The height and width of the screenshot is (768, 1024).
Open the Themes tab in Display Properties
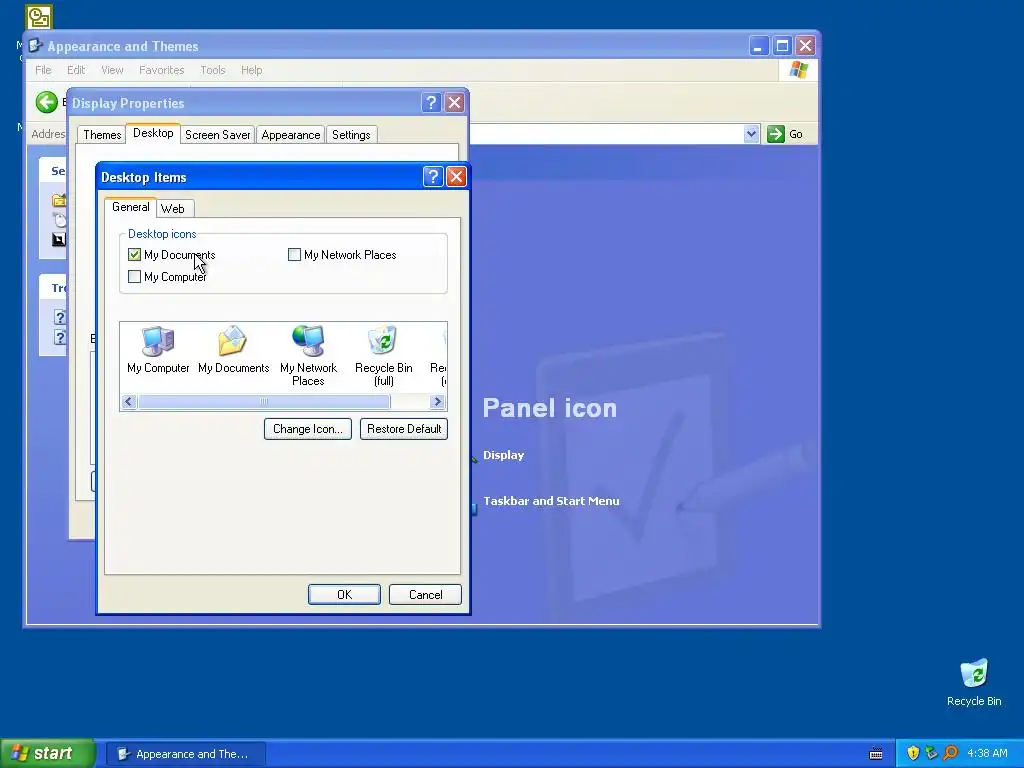102,135
